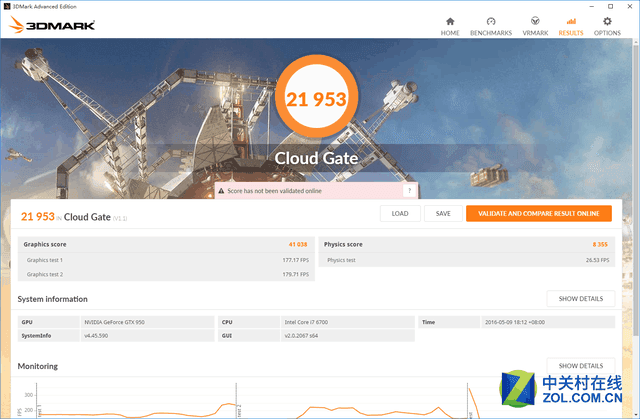Viewport: 640px width, 419px height.
Task: Open the VRMark icon
Action: [x=535, y=21]
